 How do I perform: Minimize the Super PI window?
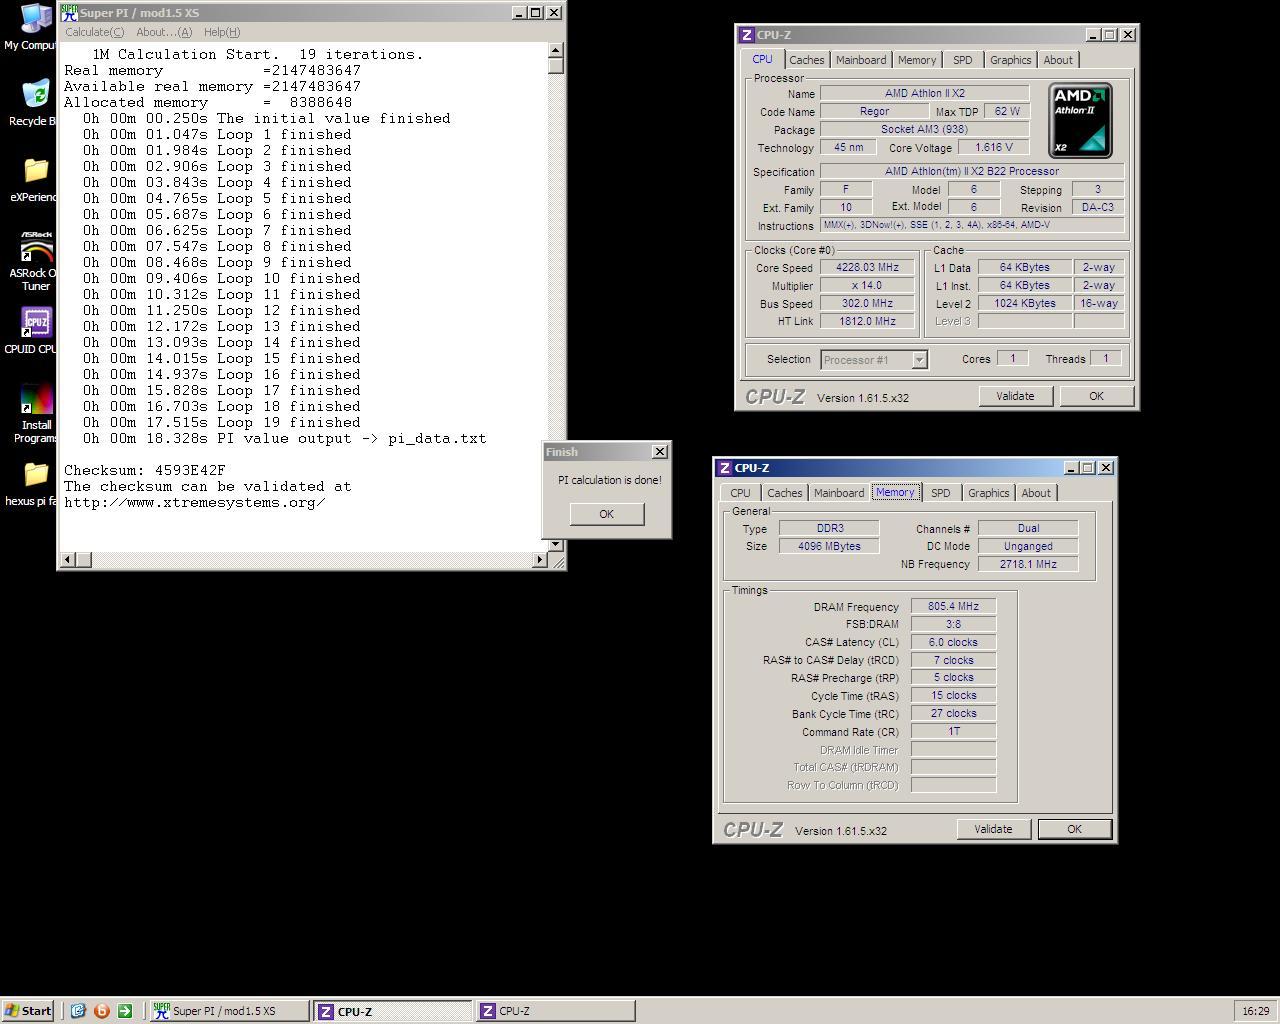coord(519,13)
